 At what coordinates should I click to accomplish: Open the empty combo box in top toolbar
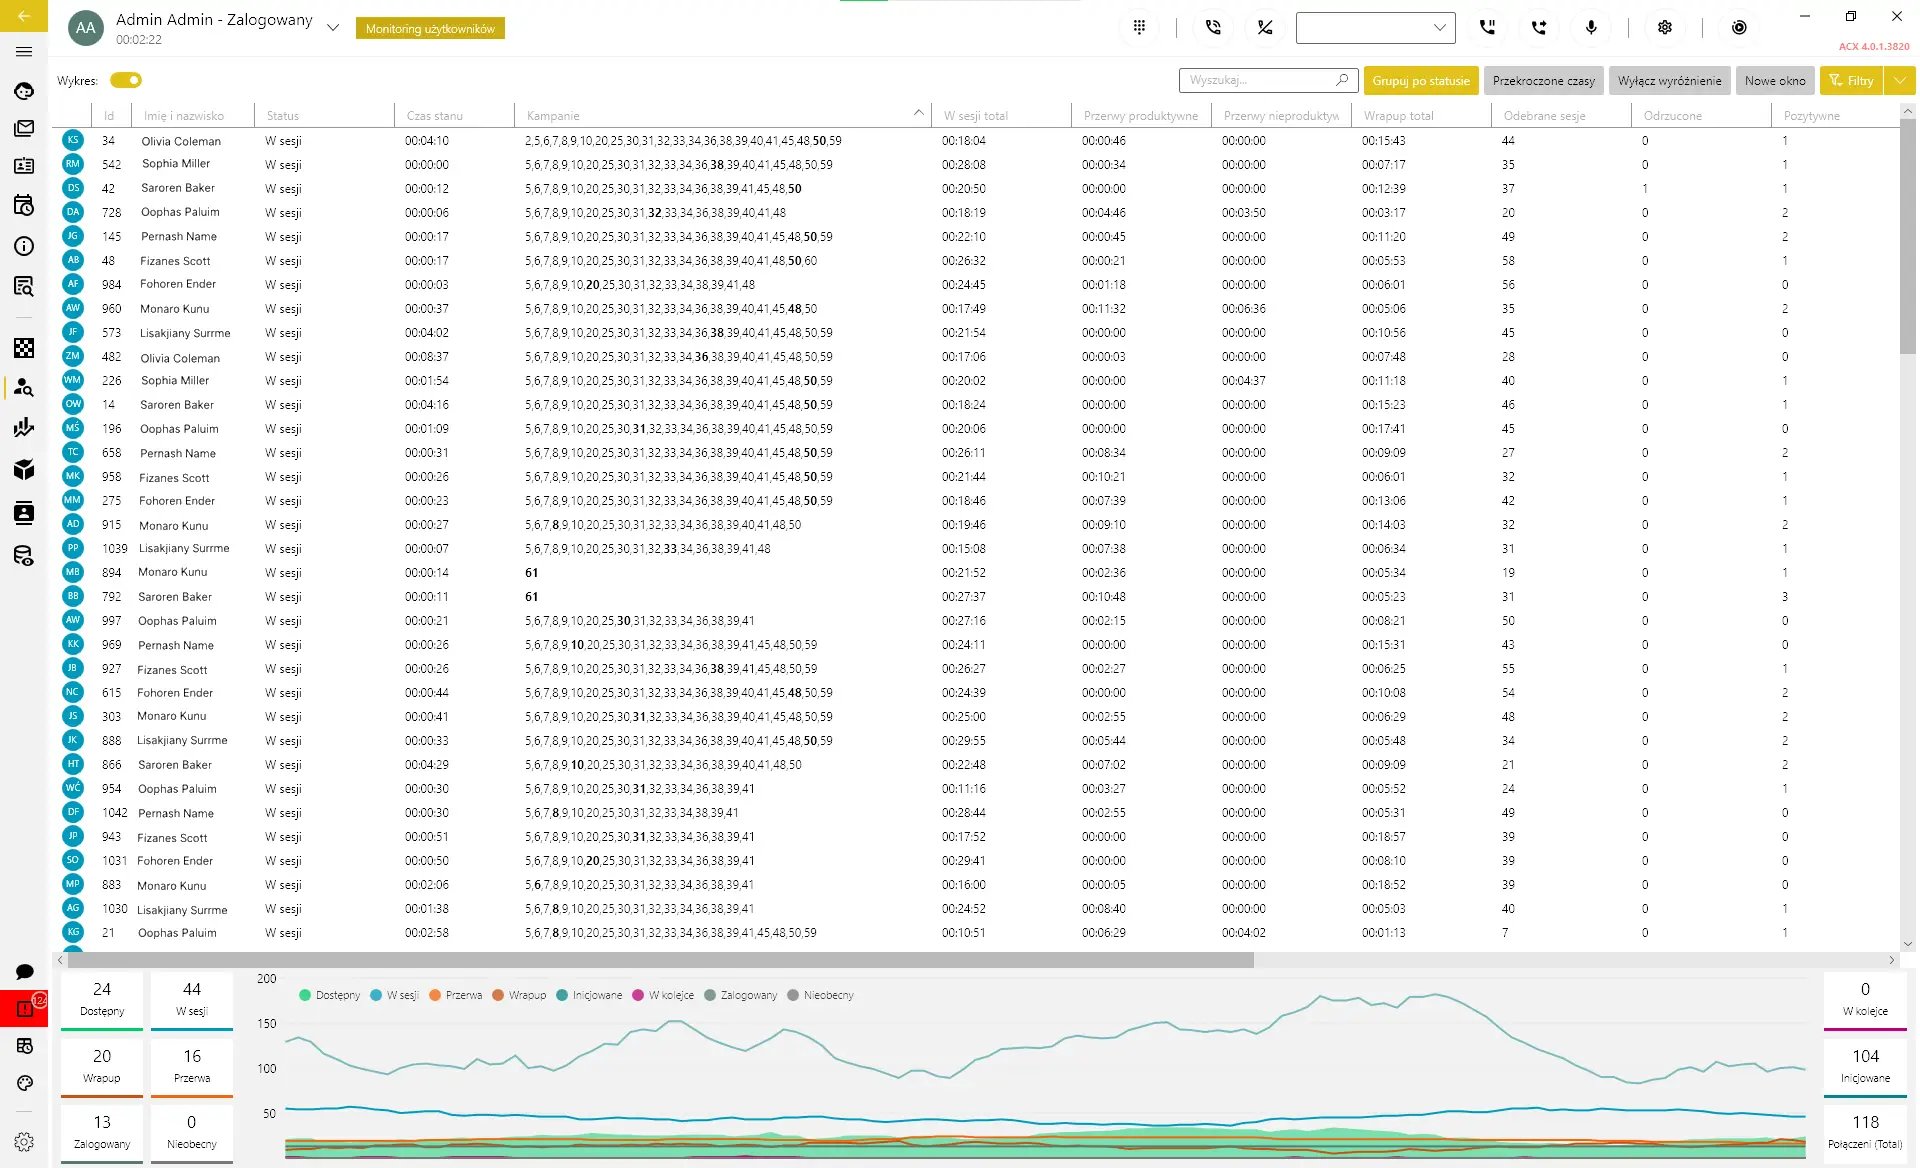[x=1375, y=28]
